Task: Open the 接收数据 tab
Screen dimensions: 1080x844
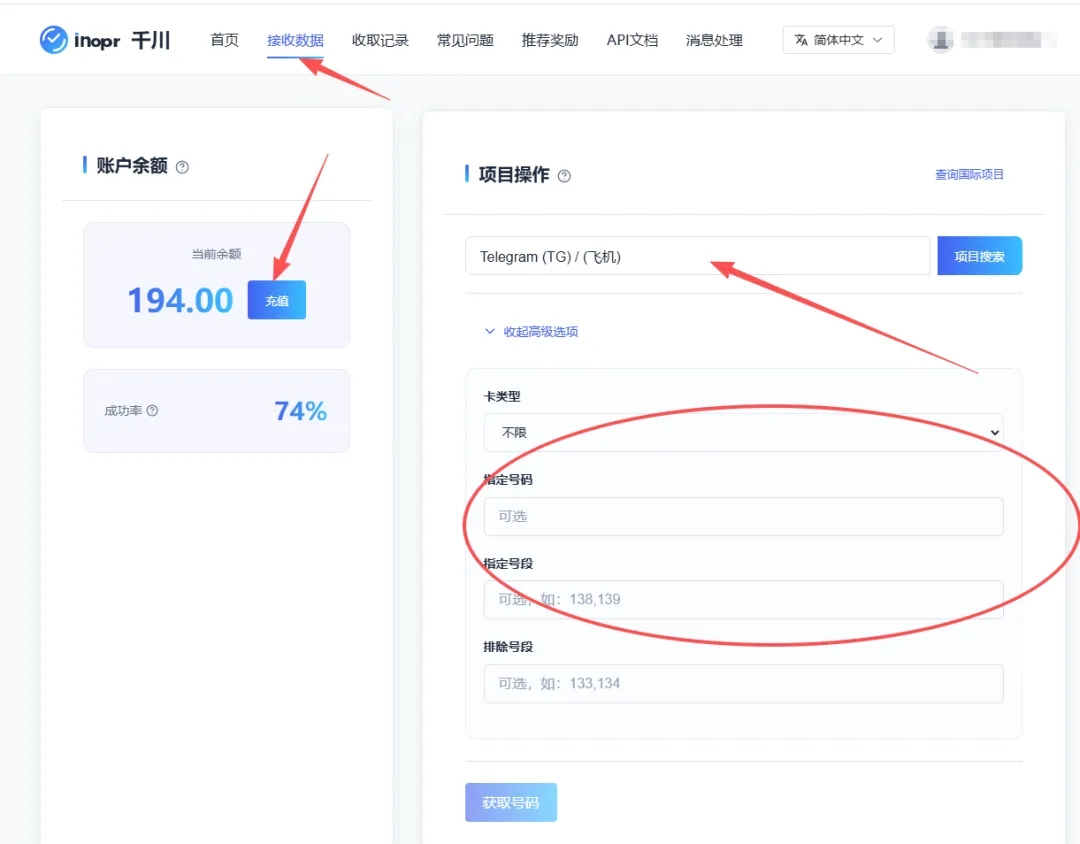Action: click(295, 40)
